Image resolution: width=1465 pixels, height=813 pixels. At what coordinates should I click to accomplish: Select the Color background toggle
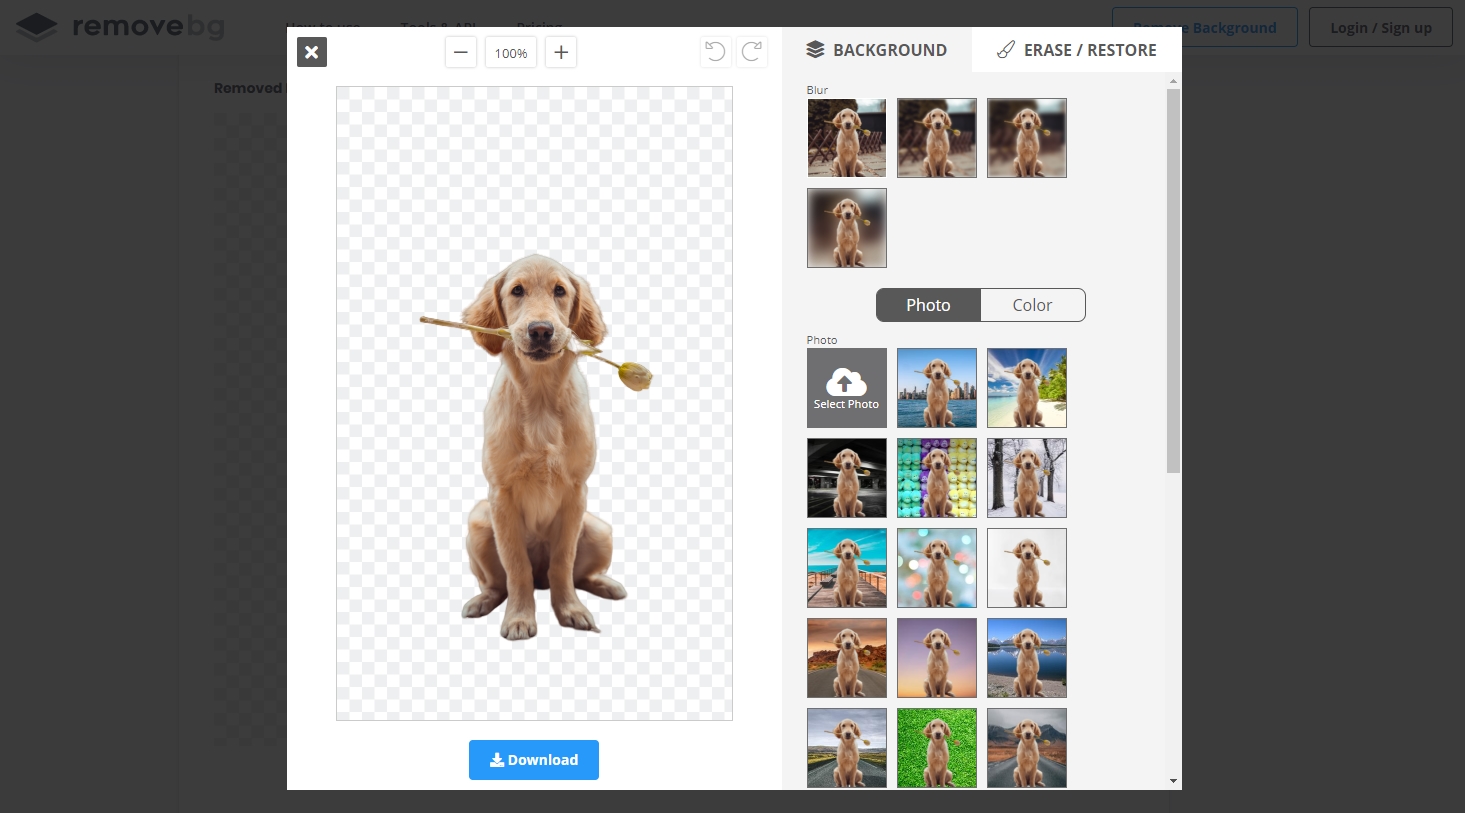point(1033,305)
